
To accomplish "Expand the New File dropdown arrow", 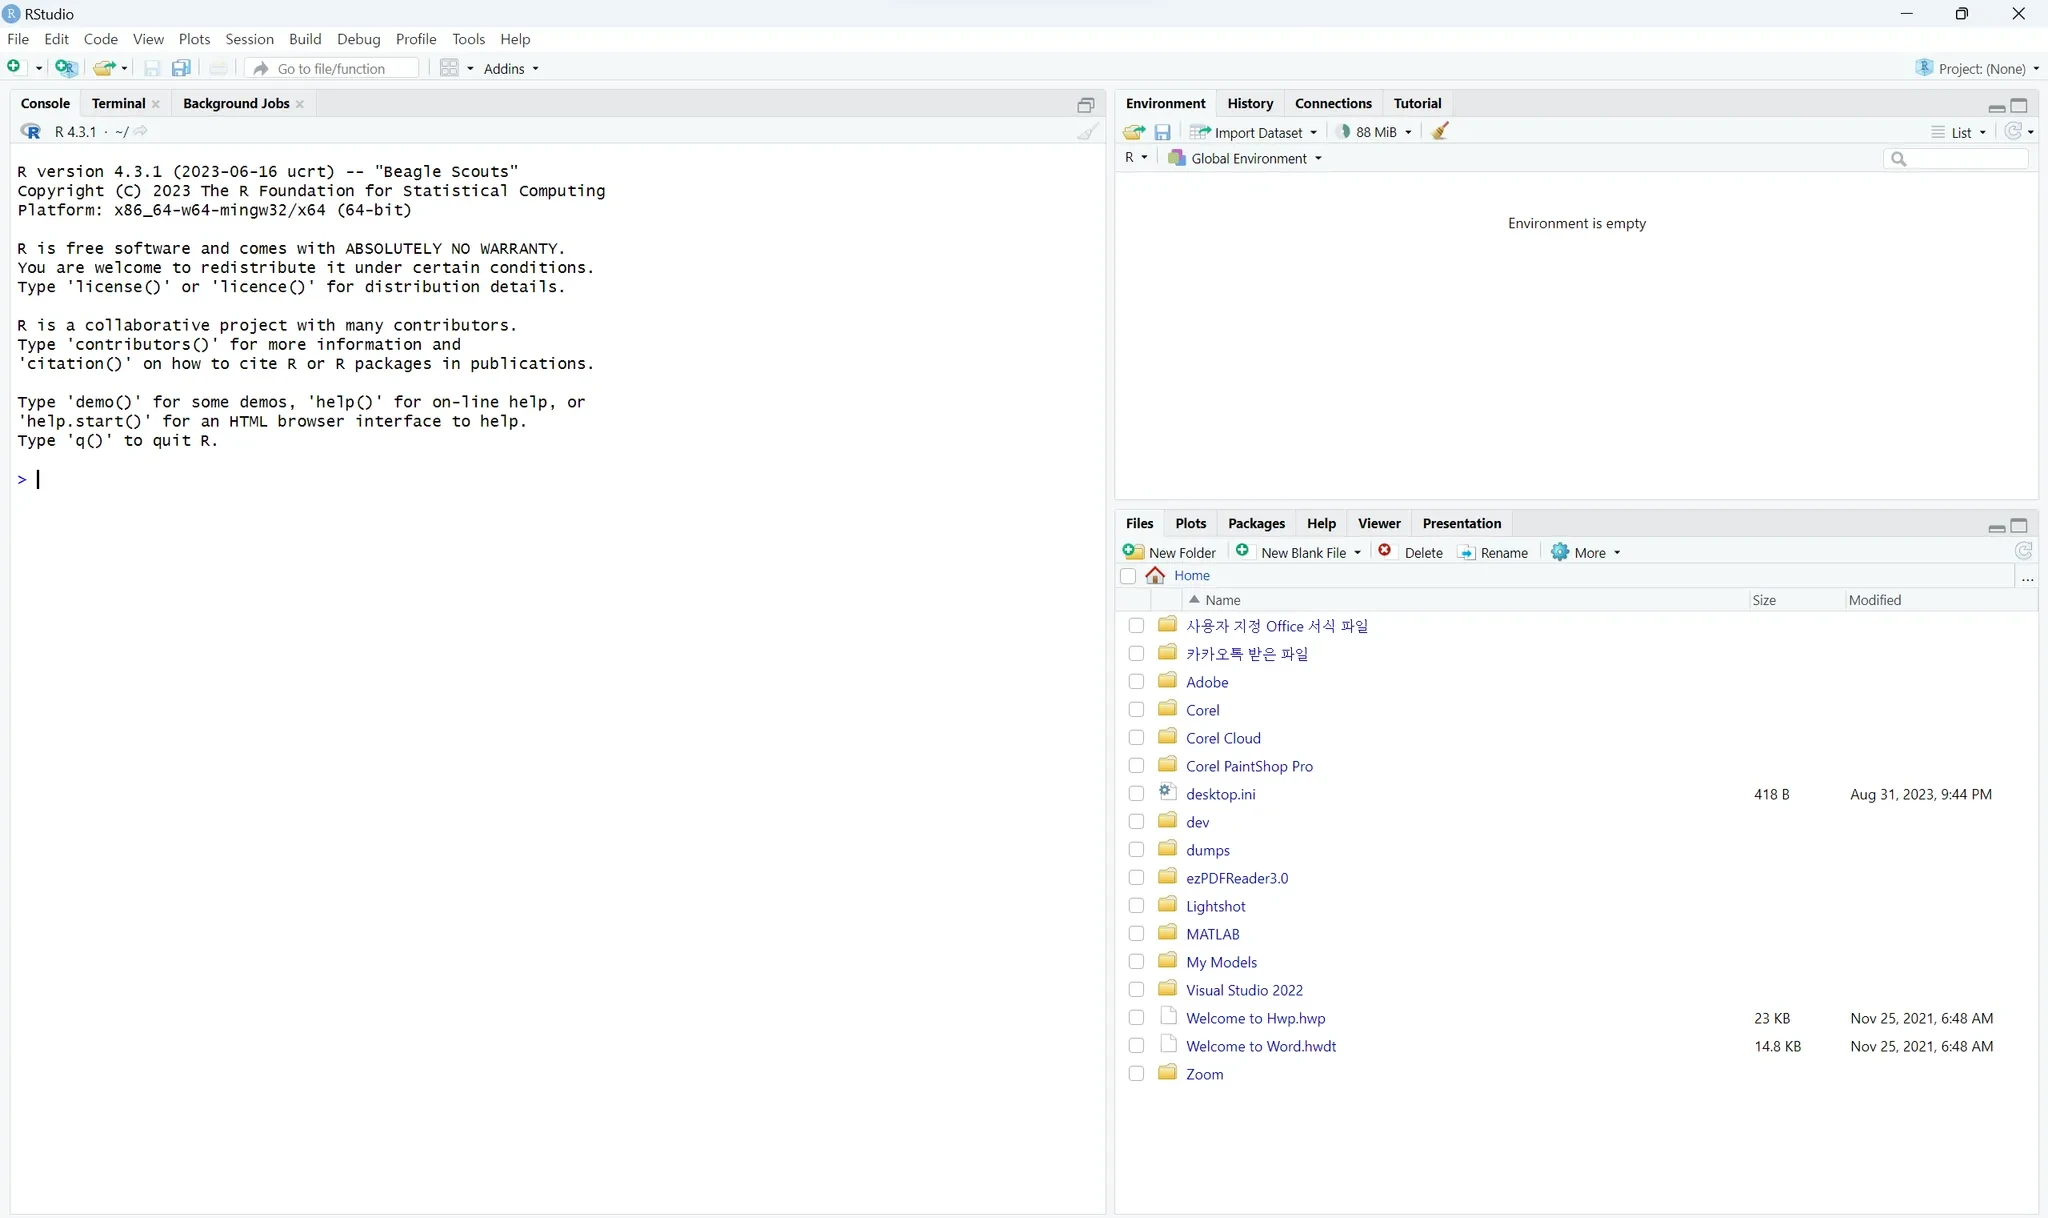I will click(39, 68).
